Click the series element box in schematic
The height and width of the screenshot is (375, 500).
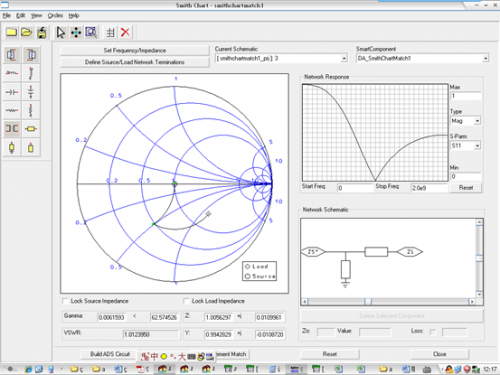point(376,252)
